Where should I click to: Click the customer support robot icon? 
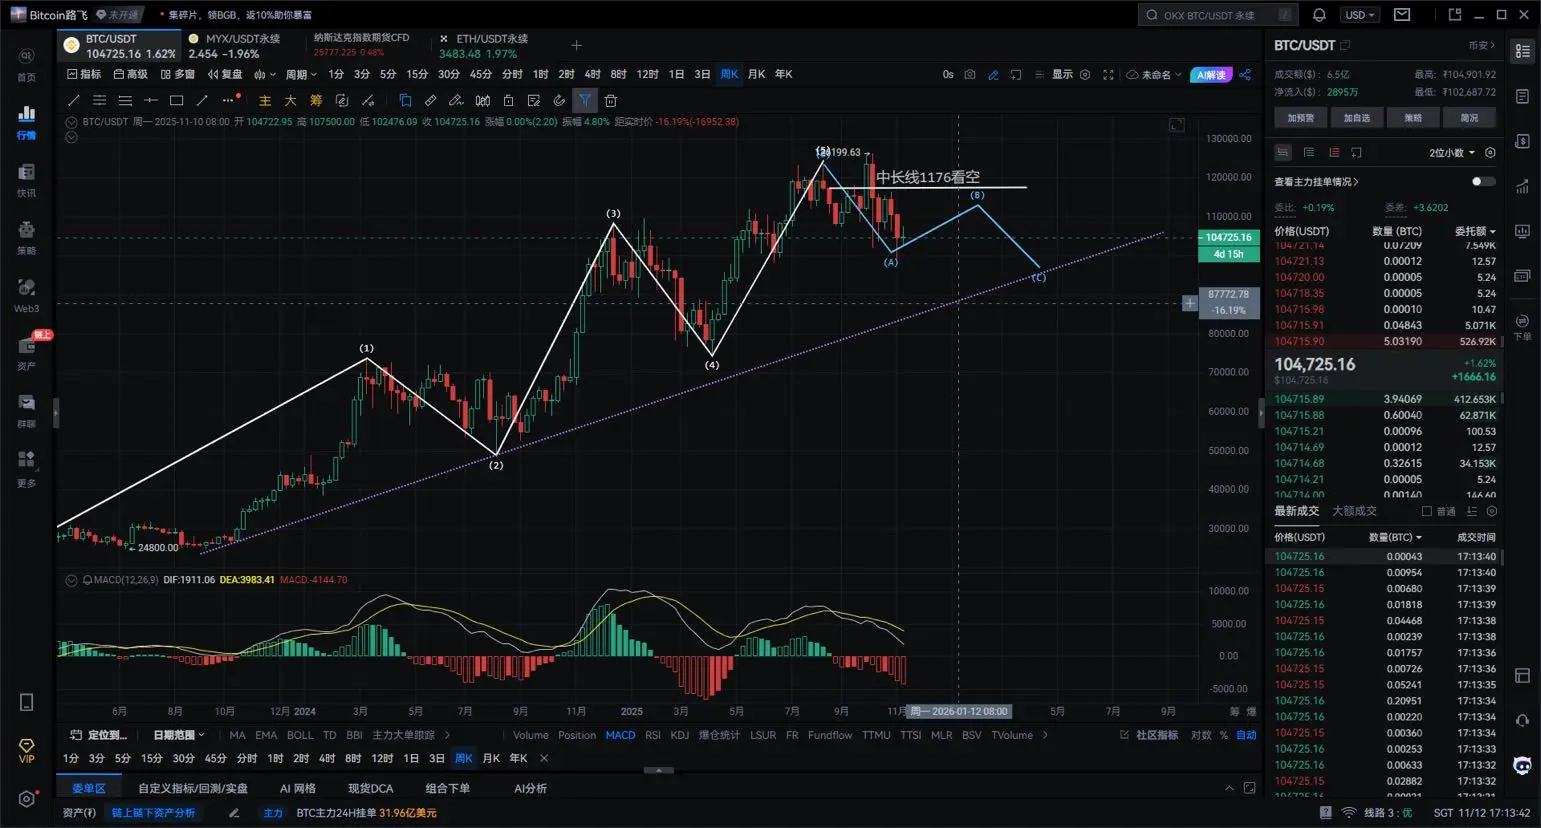tap(1522, 766)
